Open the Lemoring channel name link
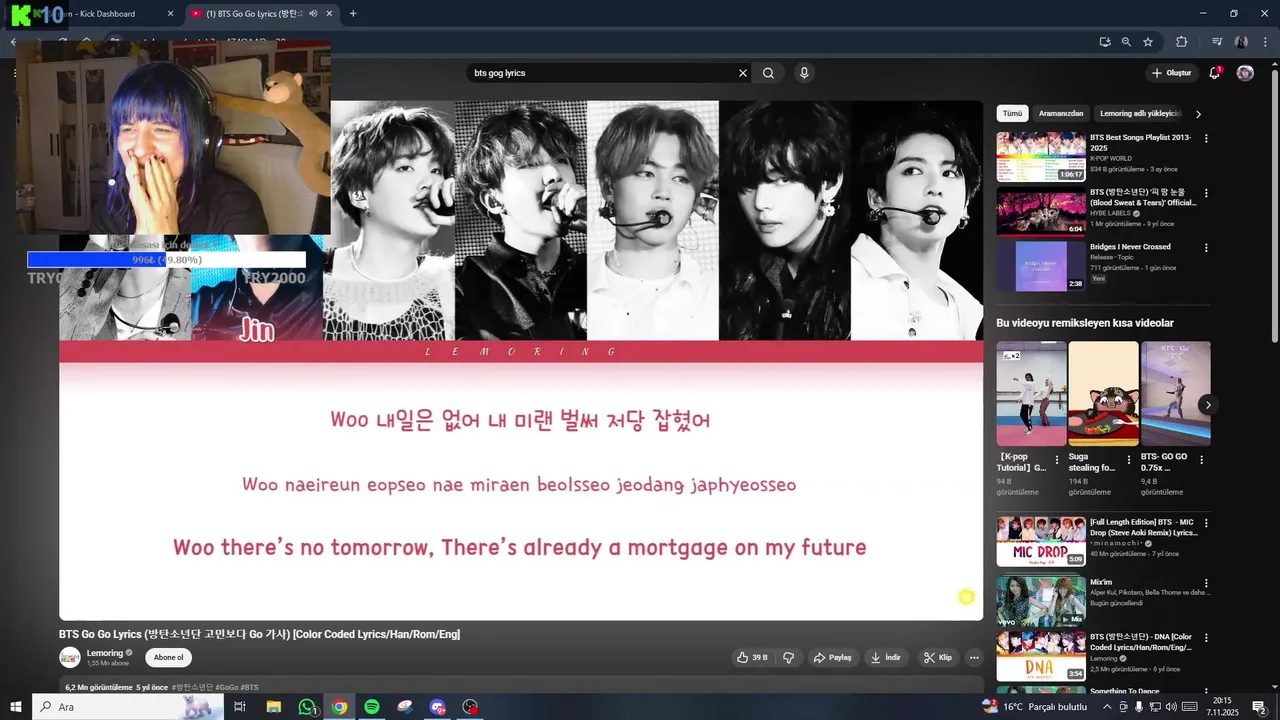 (x=105, y=653)
